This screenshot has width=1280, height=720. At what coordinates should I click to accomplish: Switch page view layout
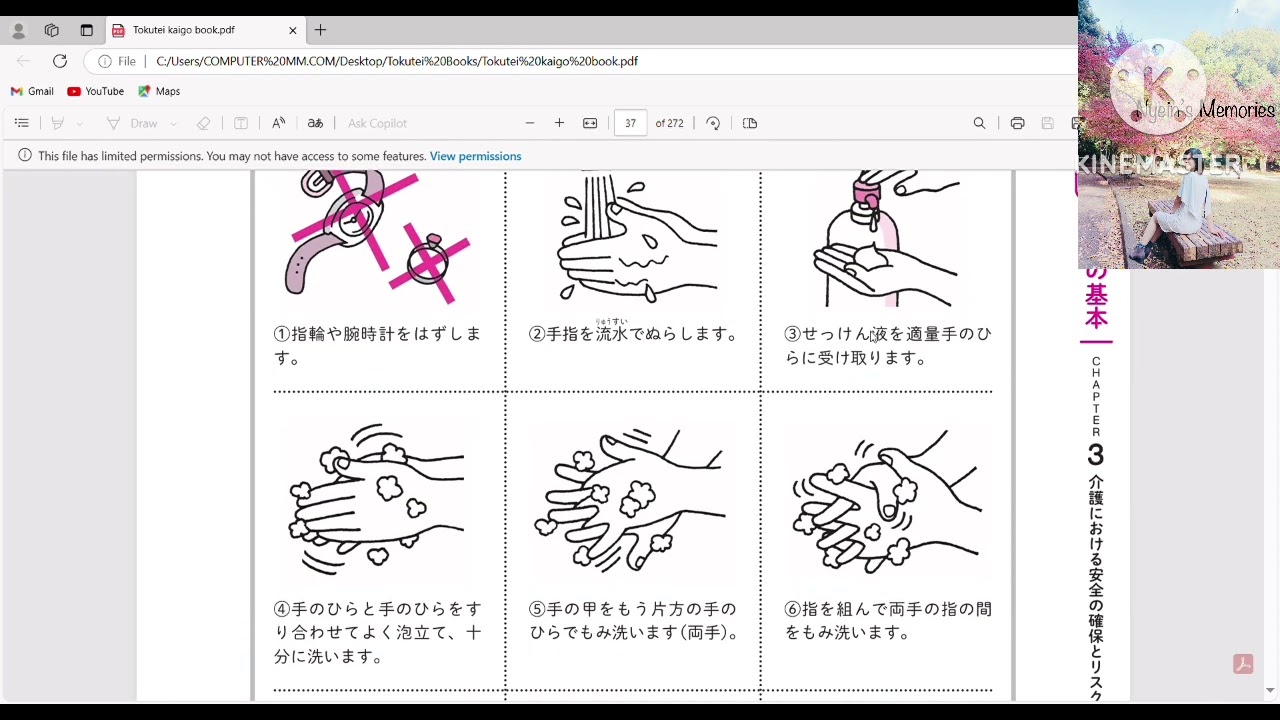click(x=750, y=123)
